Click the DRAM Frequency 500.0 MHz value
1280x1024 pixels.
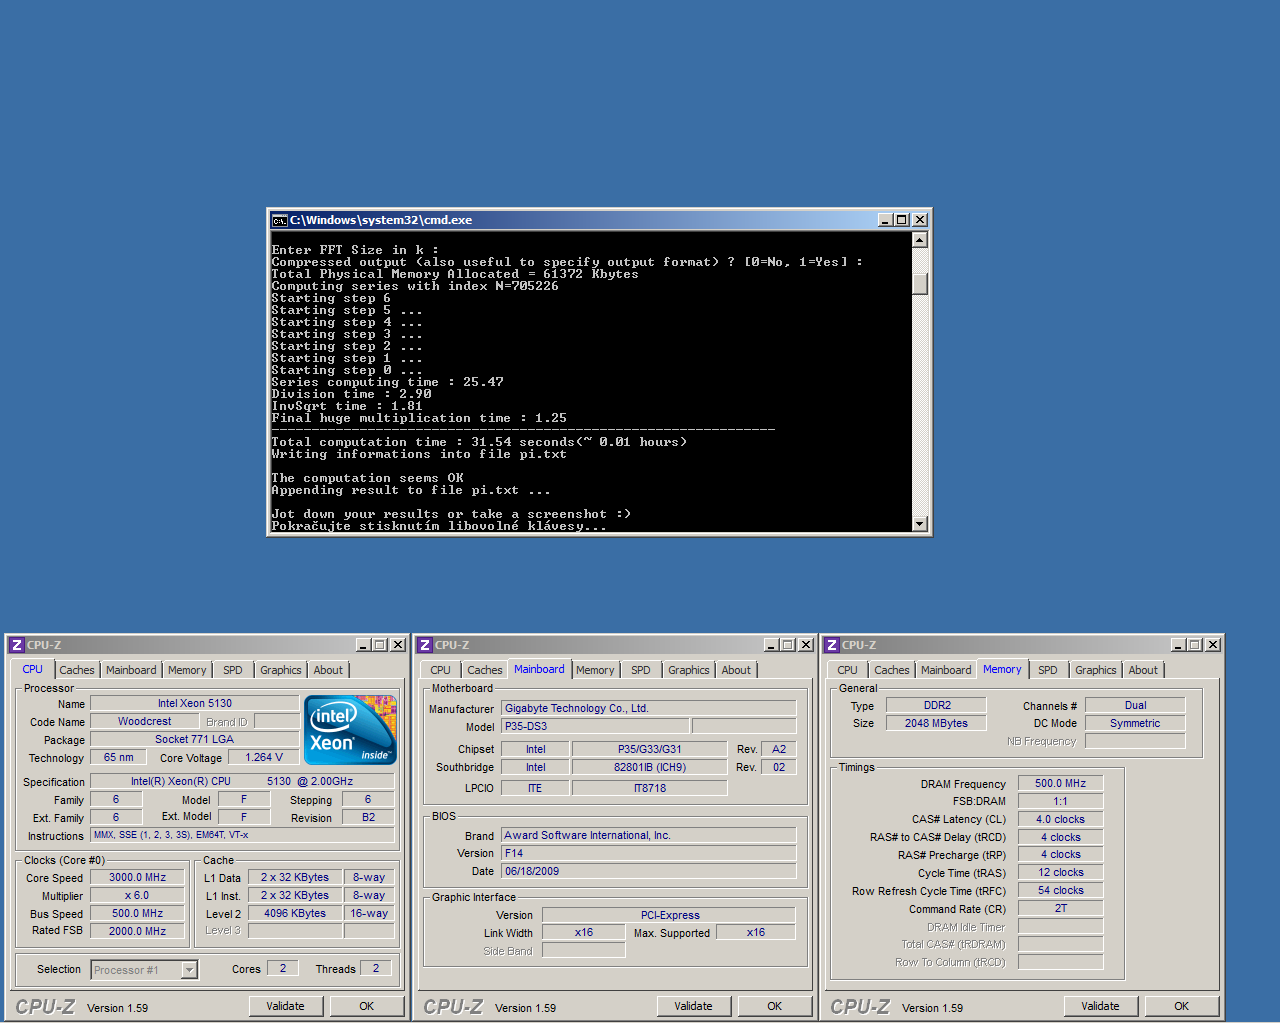click(x=1060, y=783)
